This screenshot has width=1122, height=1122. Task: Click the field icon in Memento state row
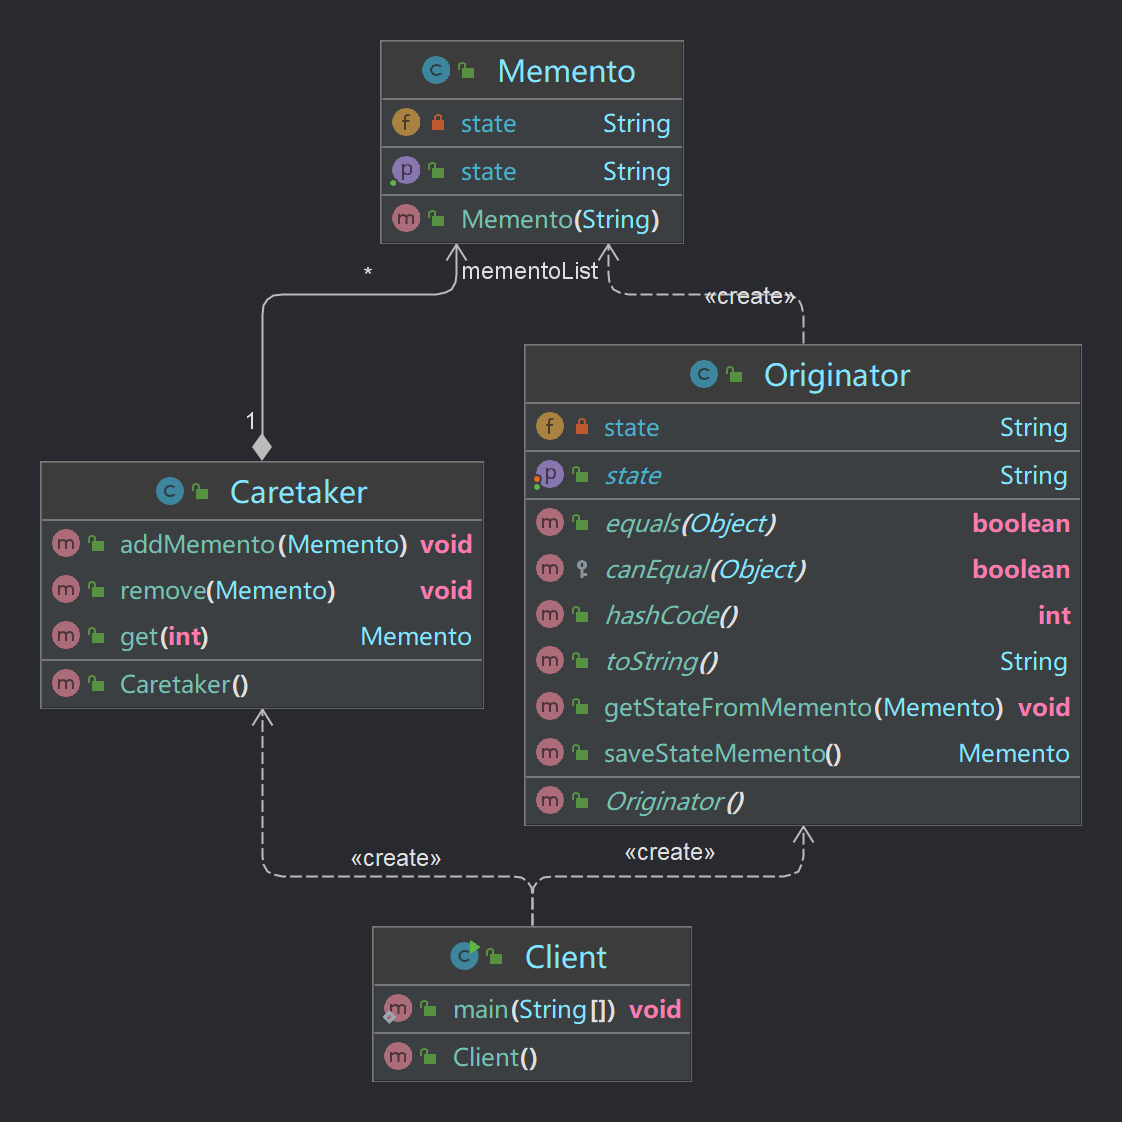click(405, 122)
